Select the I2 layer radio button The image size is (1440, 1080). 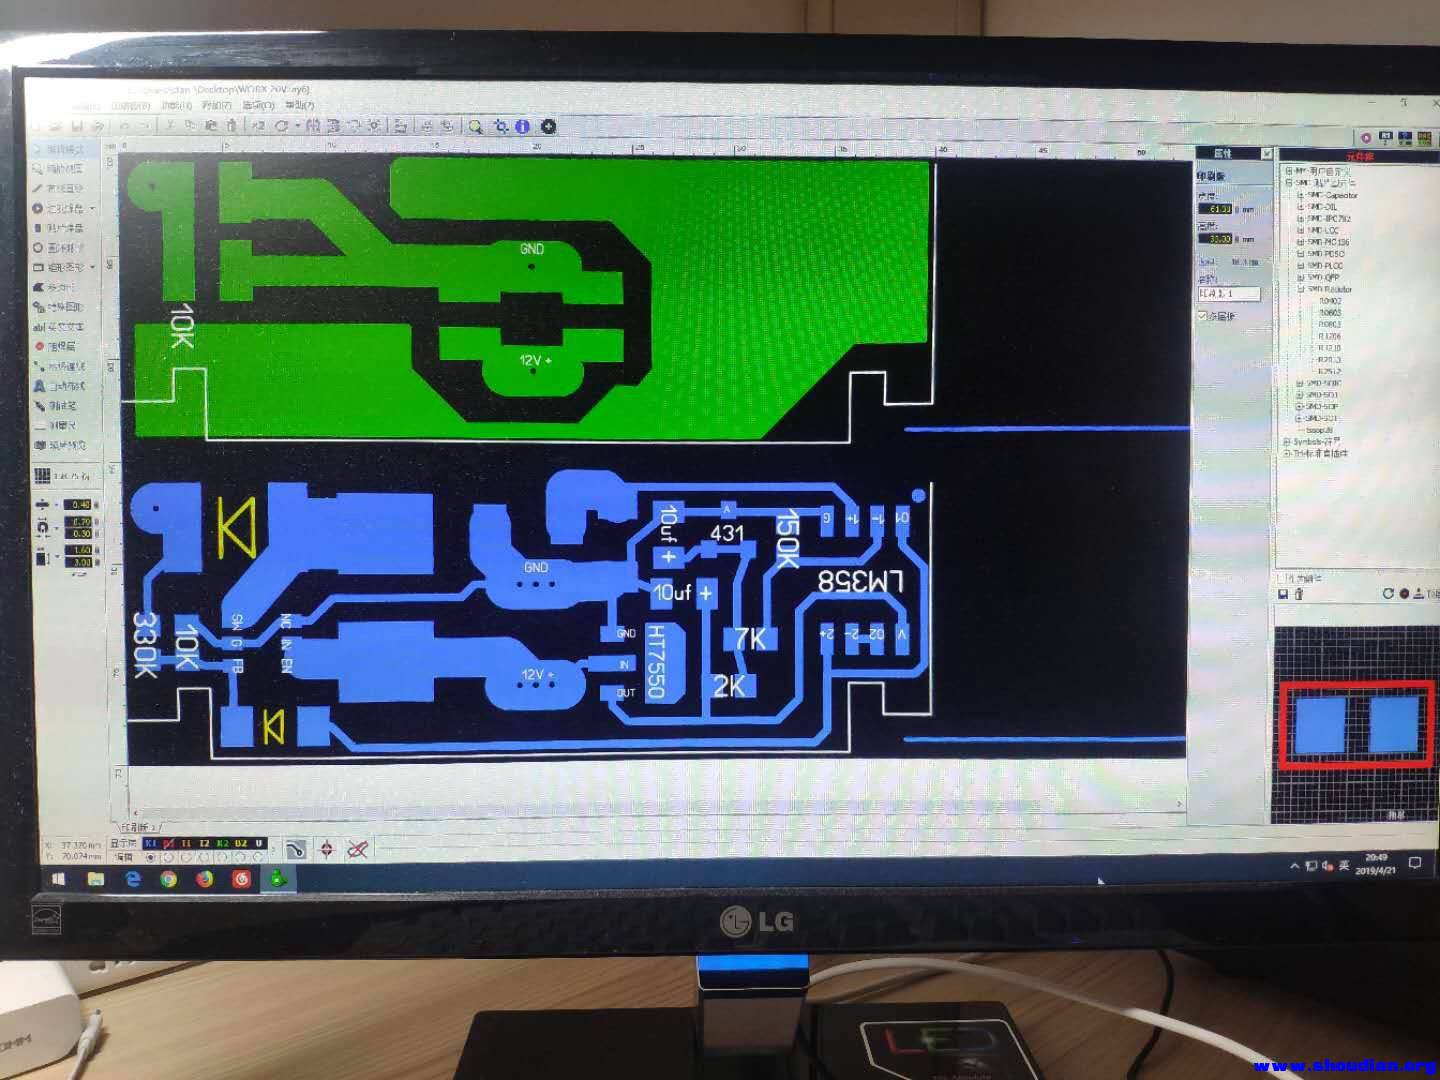205,857
